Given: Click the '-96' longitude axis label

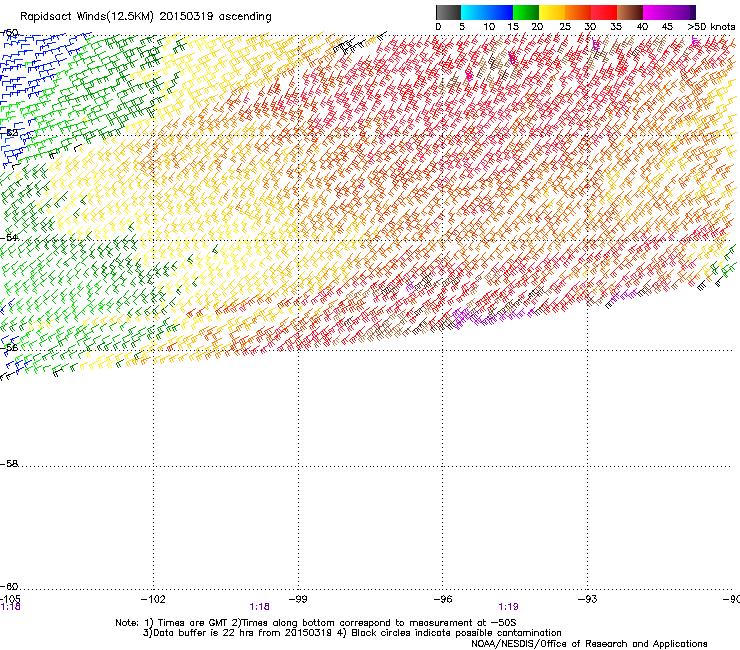Looking at the screenshot, I should [x=443, y=599].
